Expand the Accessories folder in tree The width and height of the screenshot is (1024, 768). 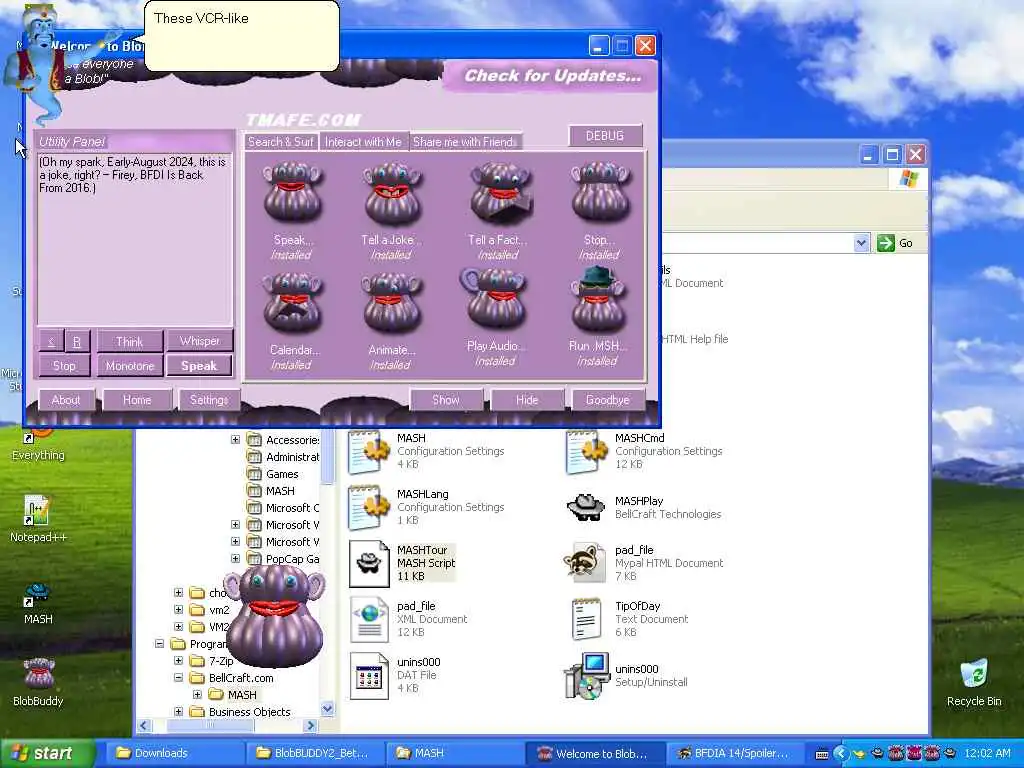tap(235, 440)
